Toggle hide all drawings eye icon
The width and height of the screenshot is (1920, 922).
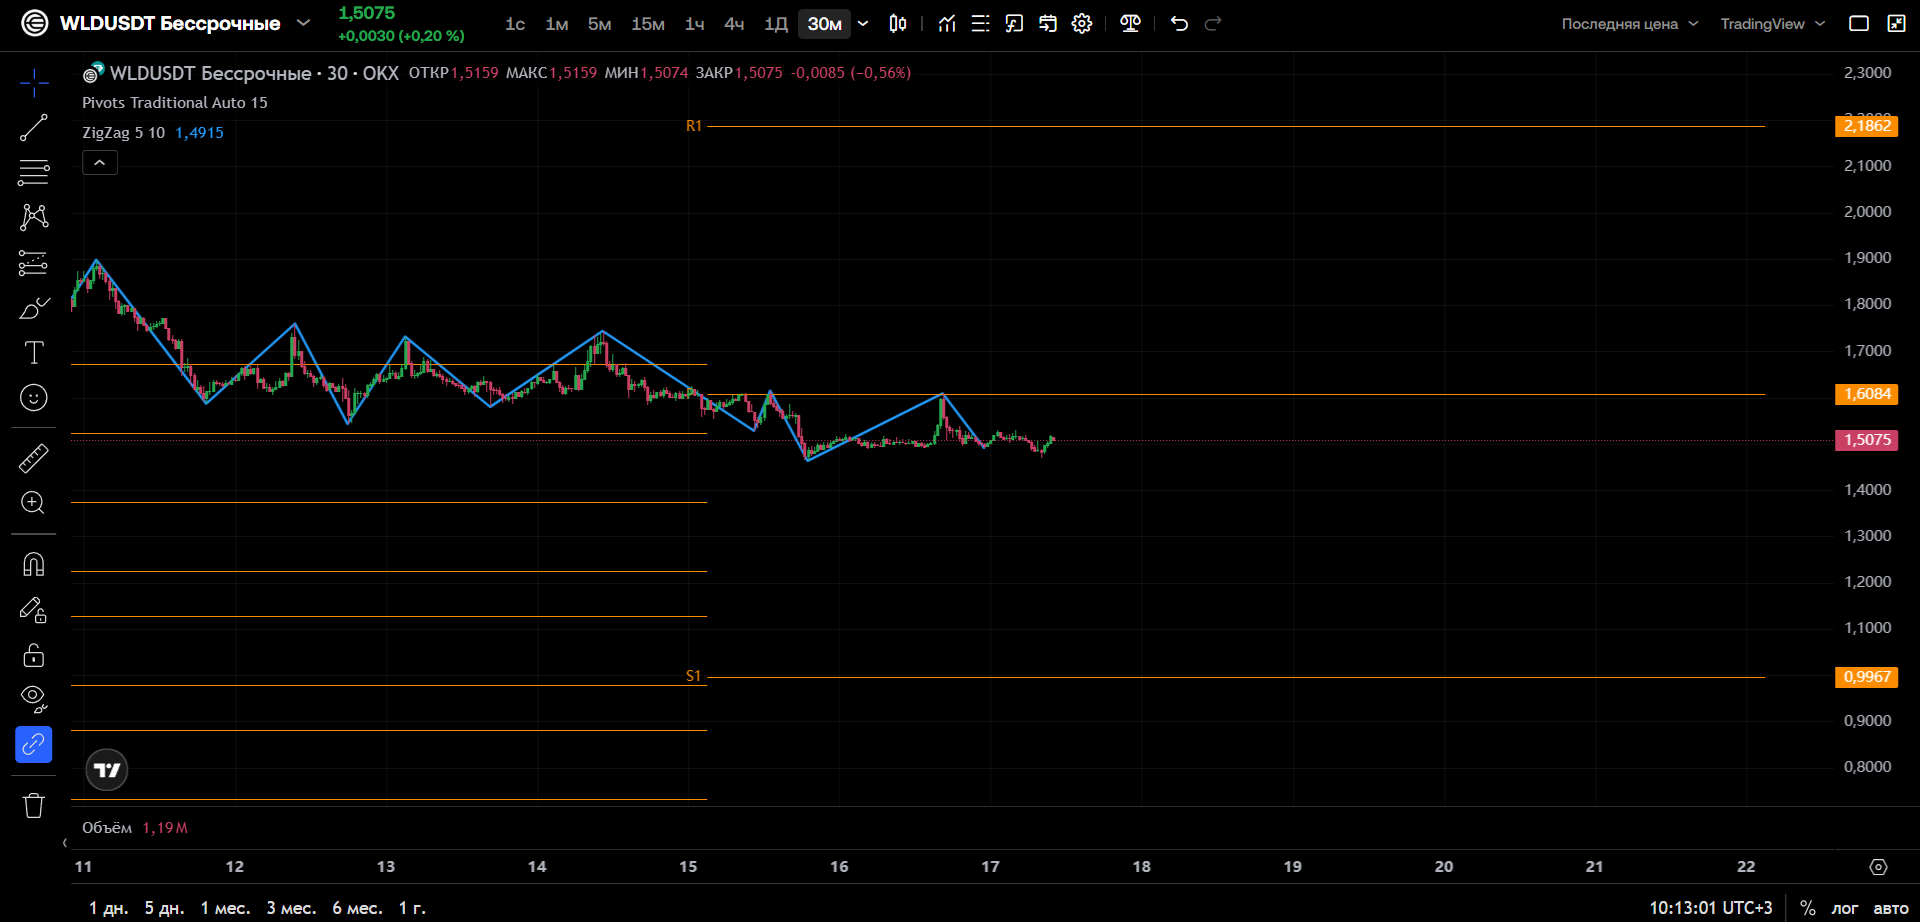(34, 699)
